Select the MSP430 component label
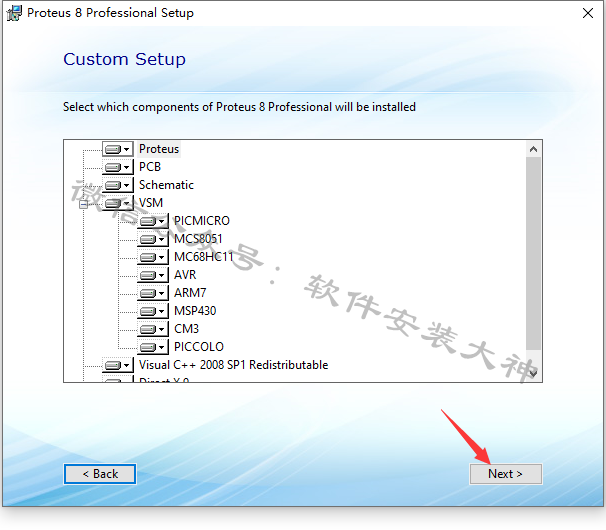 click(x=195, y=311)
